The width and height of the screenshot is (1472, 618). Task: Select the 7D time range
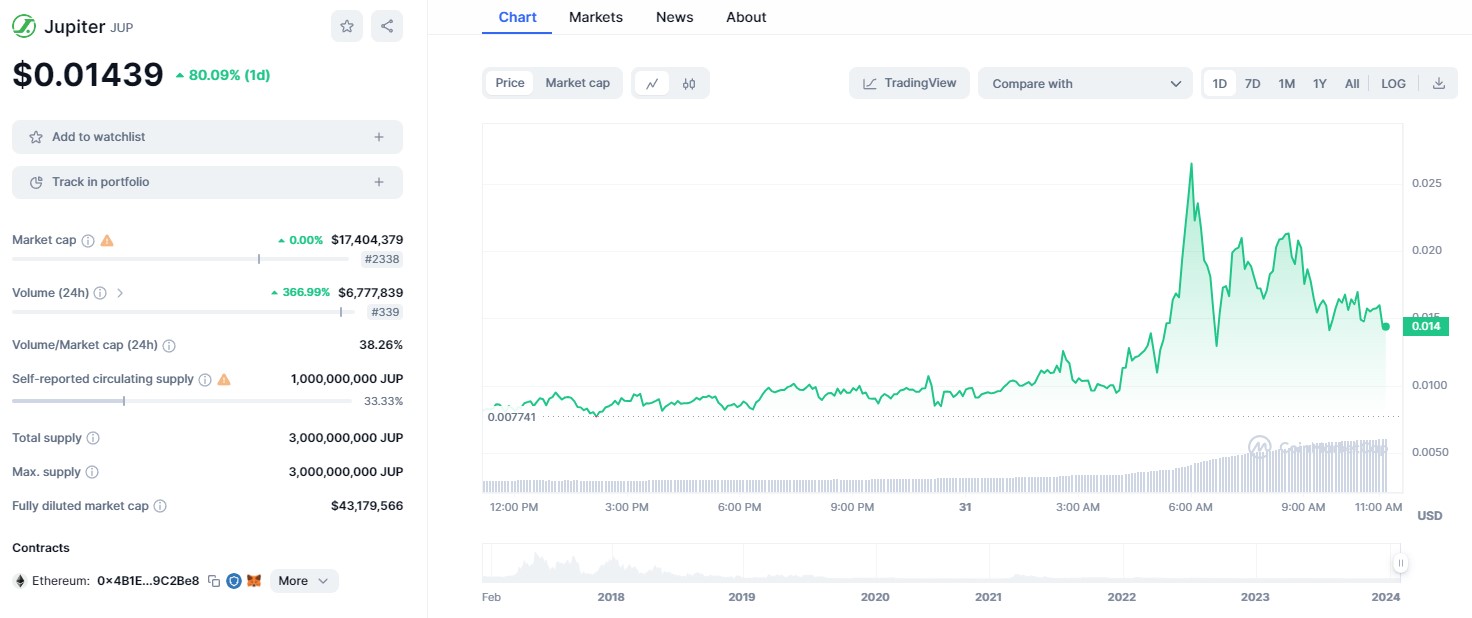pos(1252,84)
